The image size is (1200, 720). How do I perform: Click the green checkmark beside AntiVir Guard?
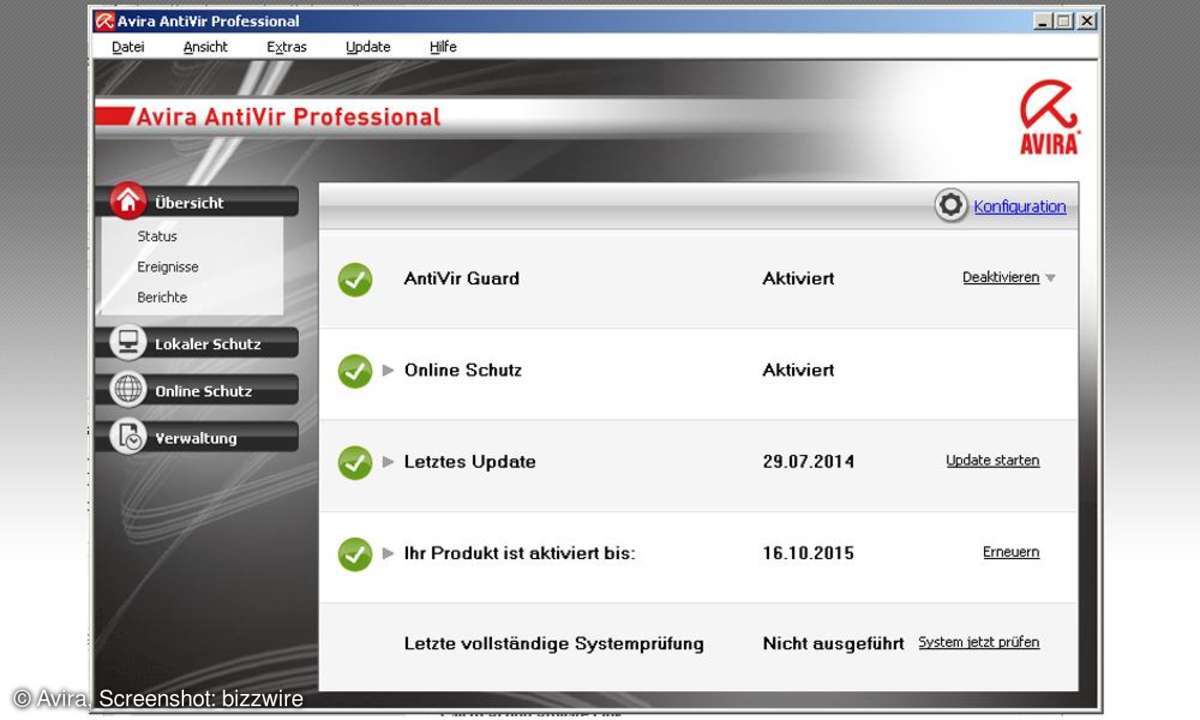coord(355,280)
